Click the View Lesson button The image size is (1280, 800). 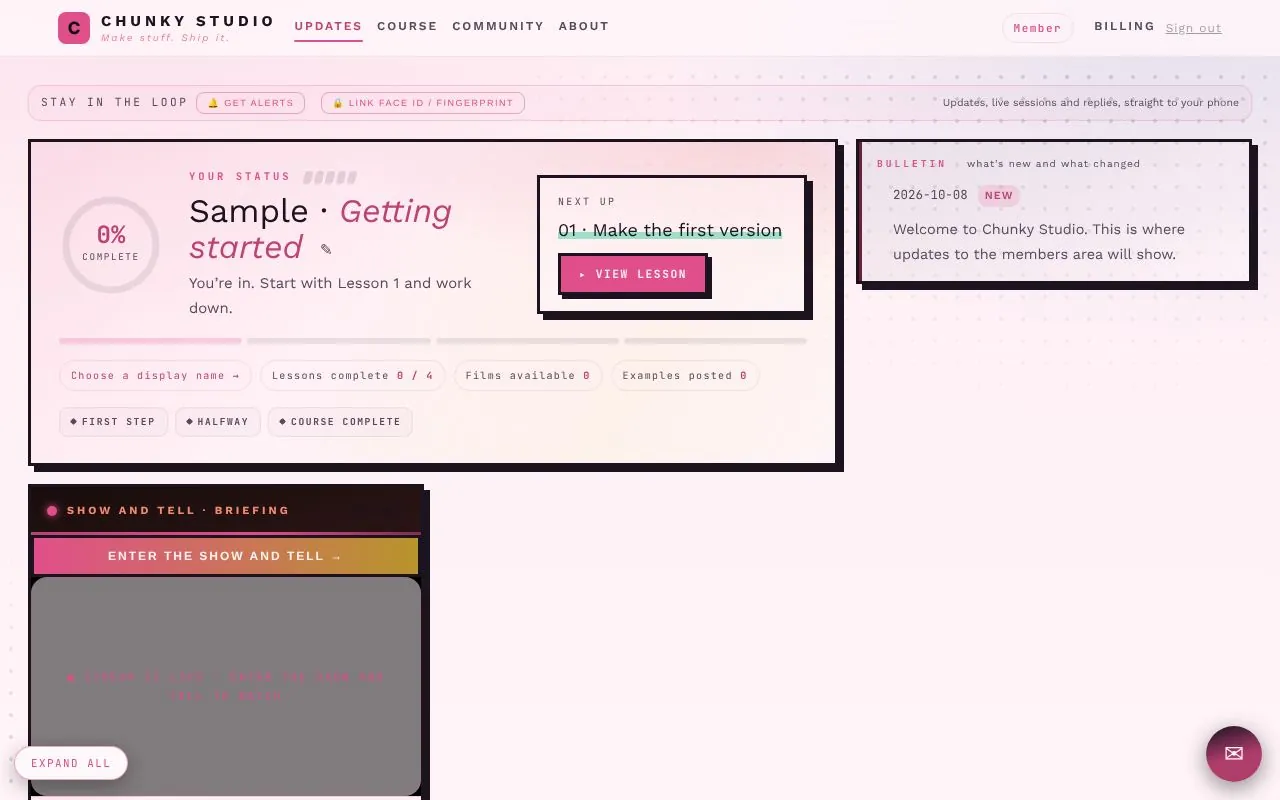(x=633, y=274)
